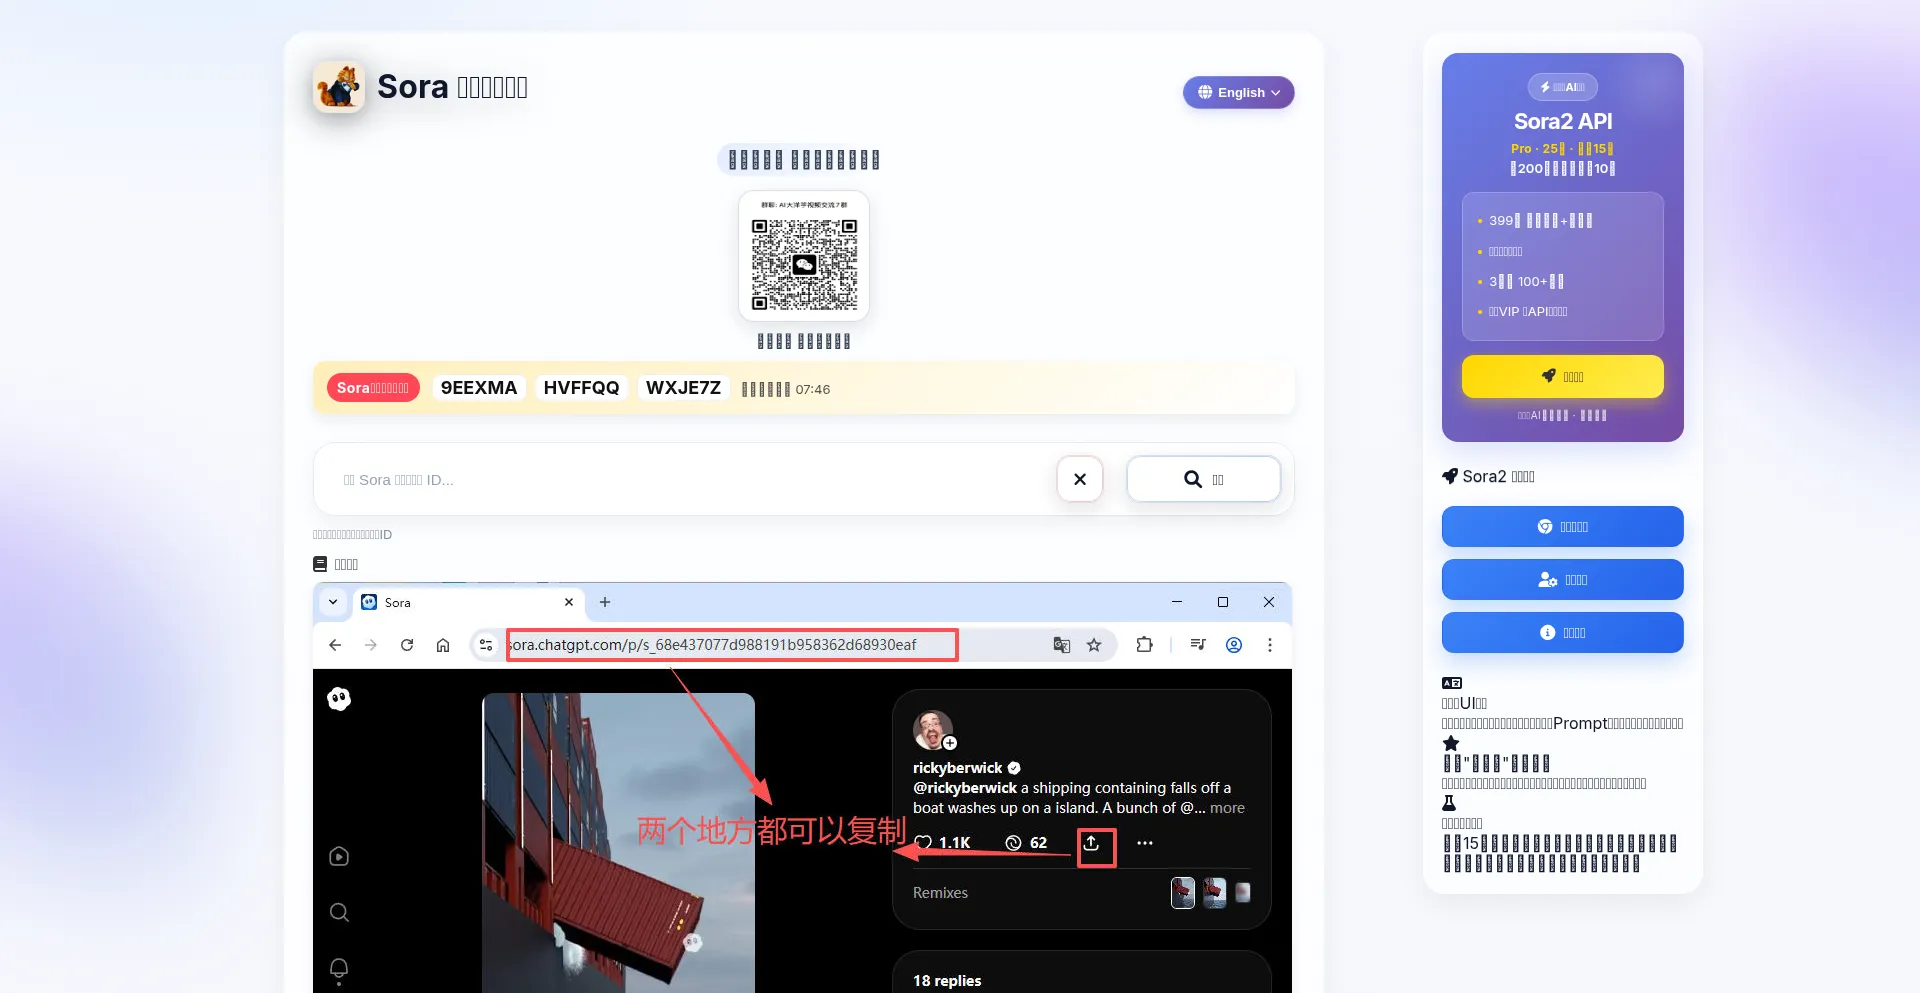Focus the Sora link ID input field
This screenshot has height=993, width=1920.
tap(690, 480)
